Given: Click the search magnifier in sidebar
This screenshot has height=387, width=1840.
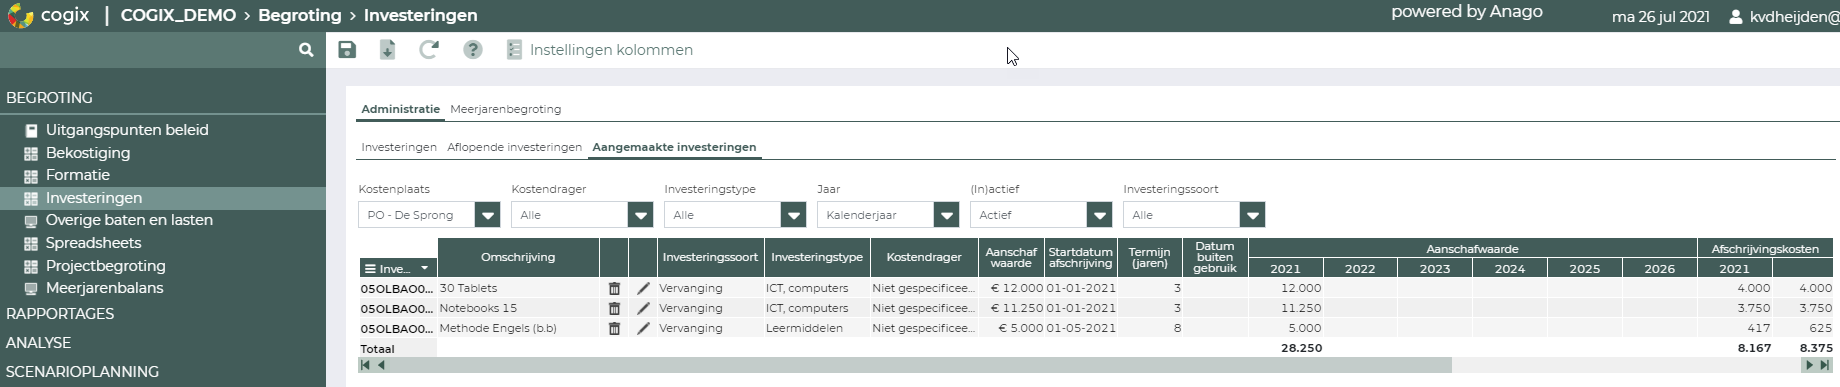Looking at the screenshot, I should tap(306, 50).
